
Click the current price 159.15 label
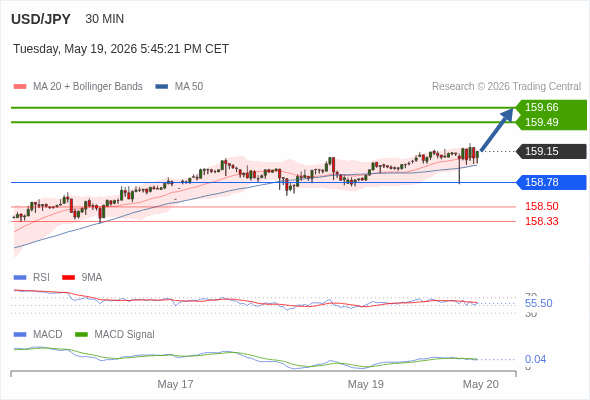pos(551,151)
